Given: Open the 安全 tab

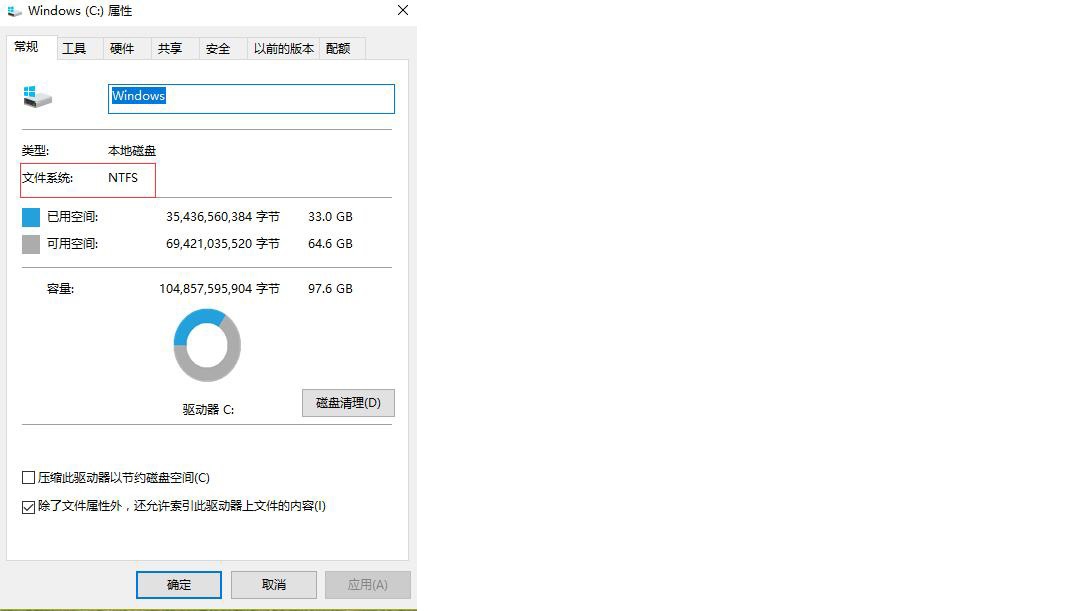Looking at the screenshot, I should (218, 48).
